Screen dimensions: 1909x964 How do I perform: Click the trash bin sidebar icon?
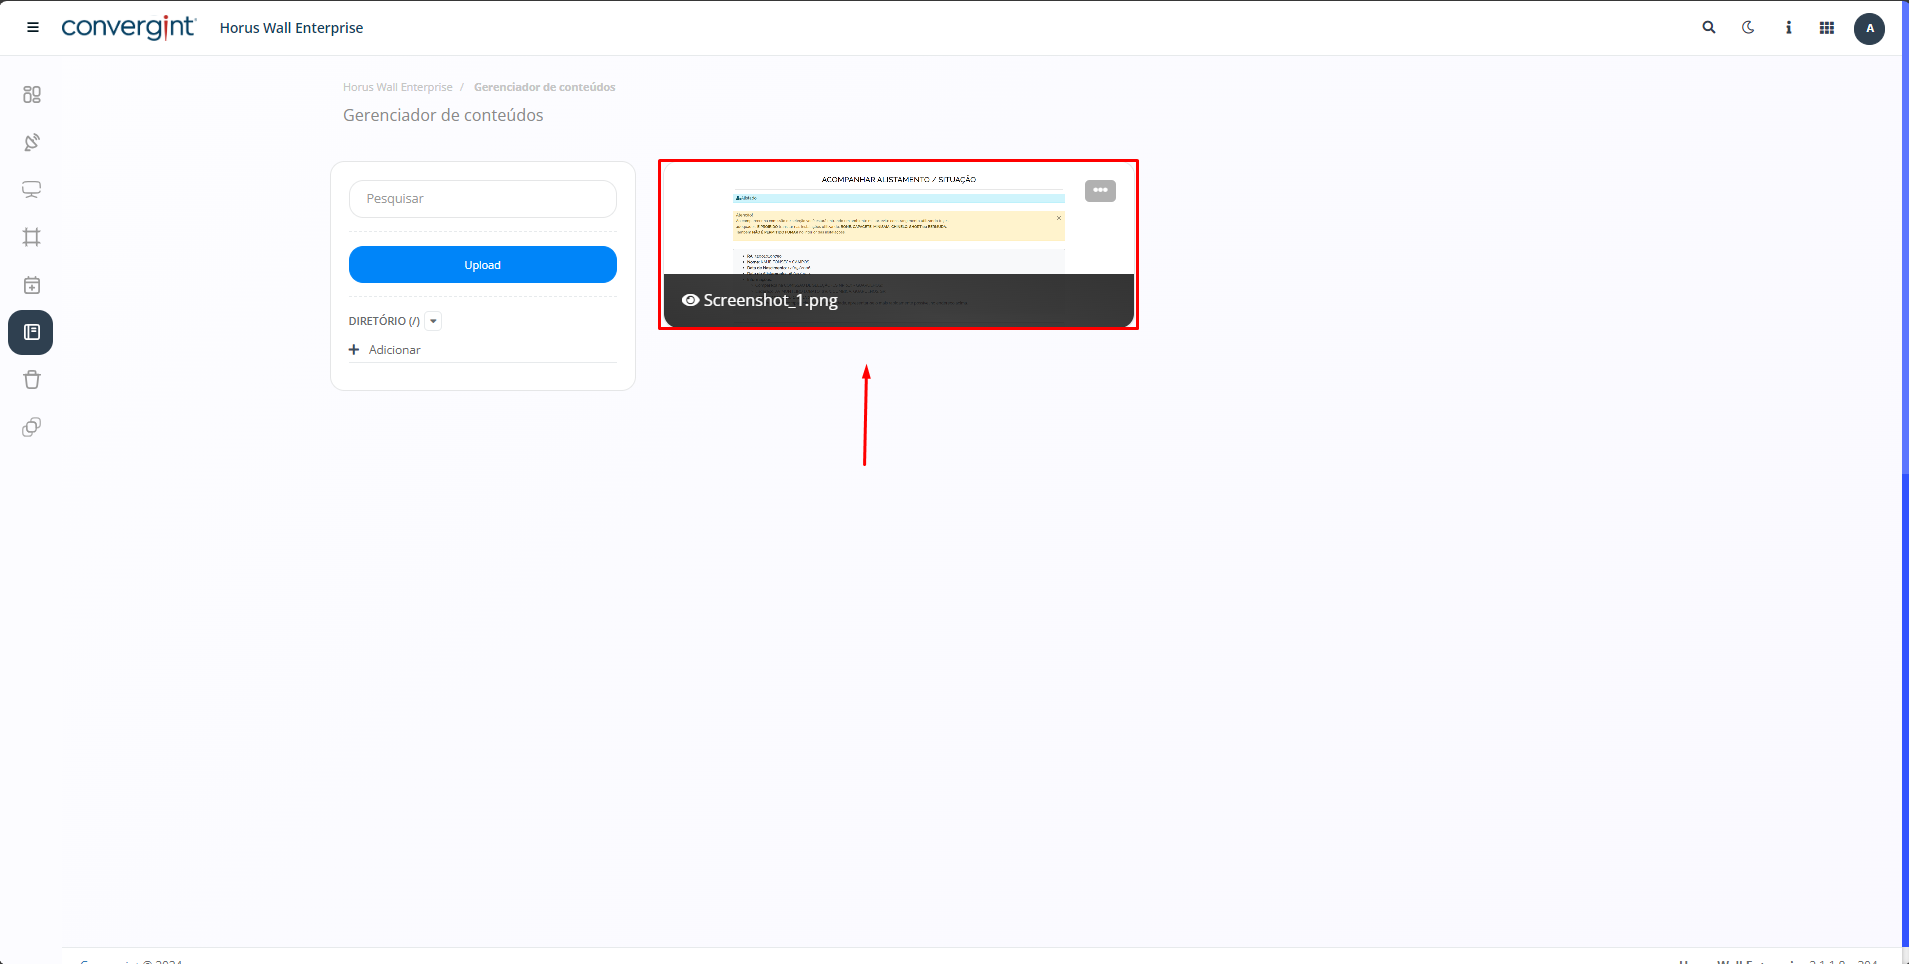32,380
